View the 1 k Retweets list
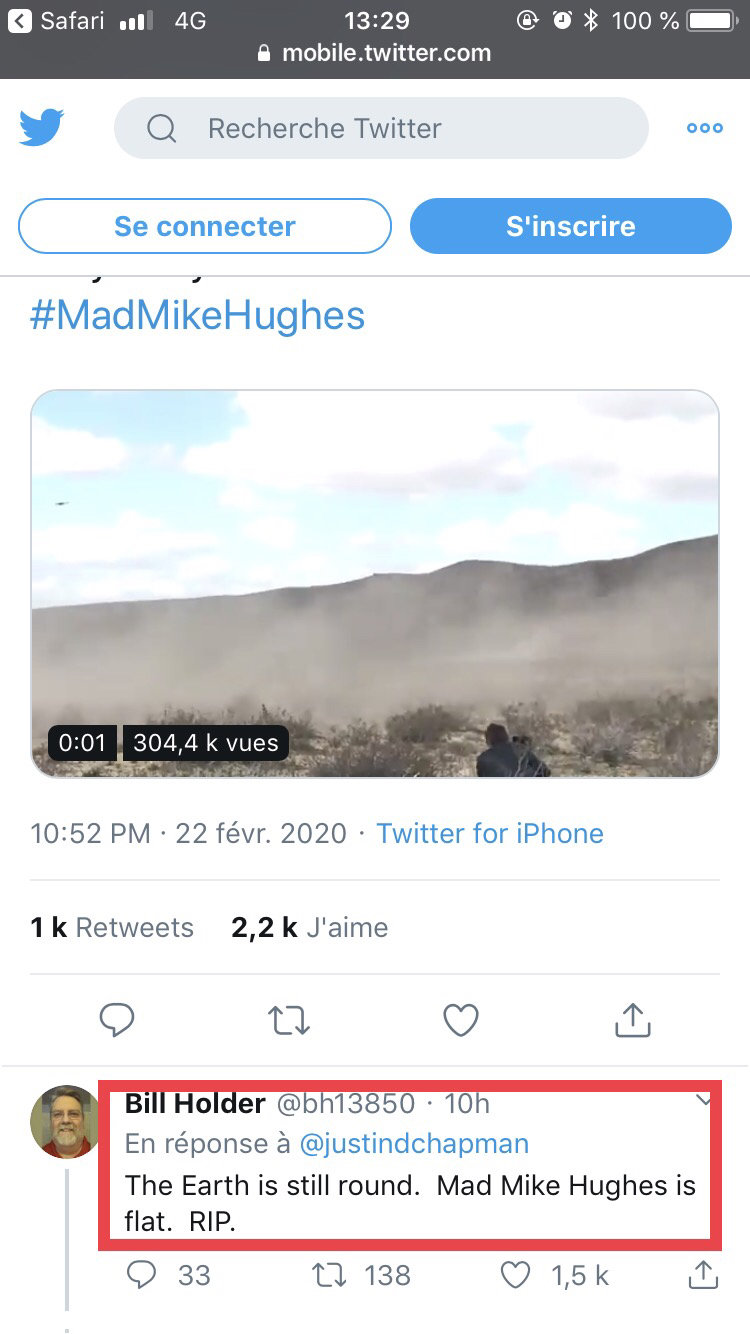Viewport: 750px width, 1334px height. [112, 927]
